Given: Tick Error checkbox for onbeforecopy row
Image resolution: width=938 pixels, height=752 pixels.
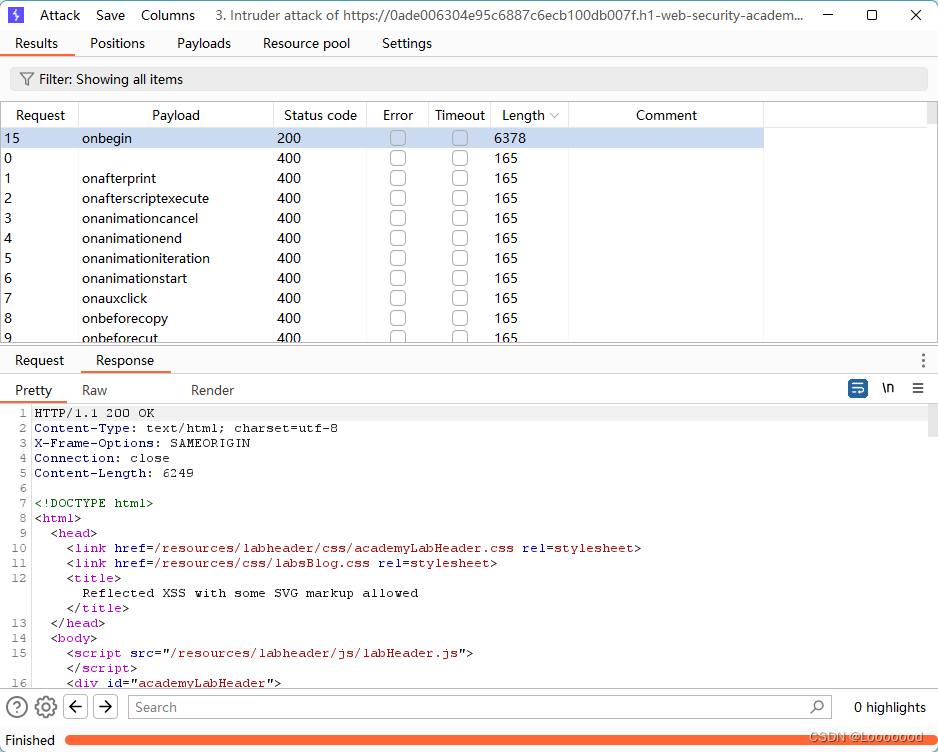Looking at the screenshot, I should pyautogui.click(x=398, y=318).
